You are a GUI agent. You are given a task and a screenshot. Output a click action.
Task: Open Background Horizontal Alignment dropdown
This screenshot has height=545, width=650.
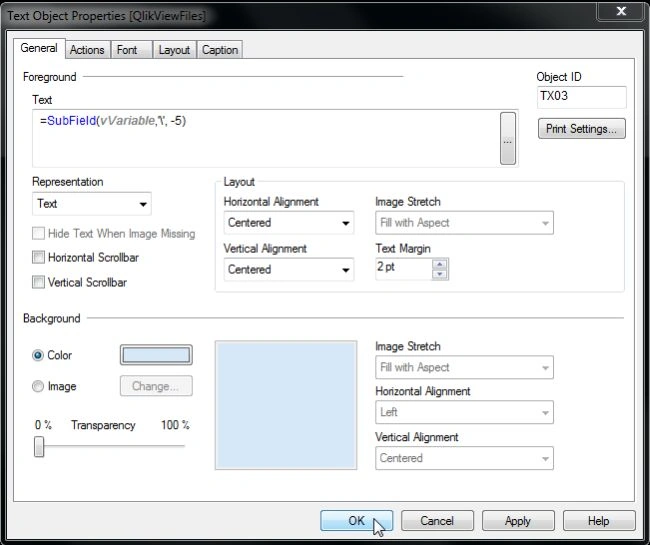464,412
